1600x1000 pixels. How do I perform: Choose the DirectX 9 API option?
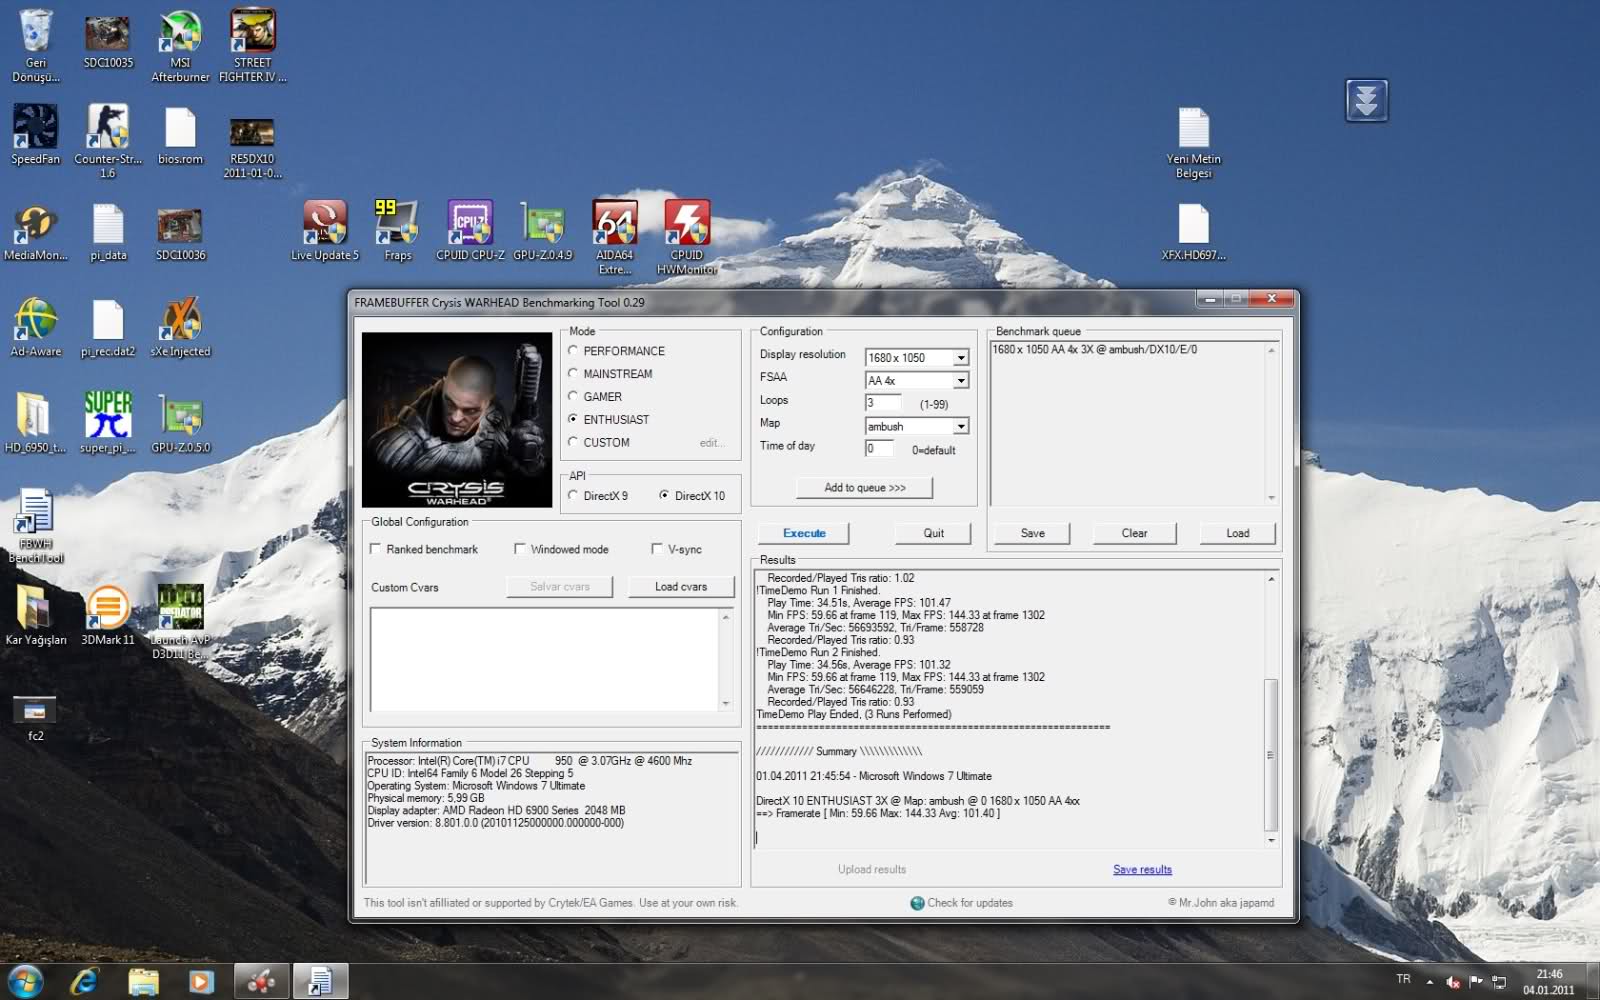pos(573,496)
